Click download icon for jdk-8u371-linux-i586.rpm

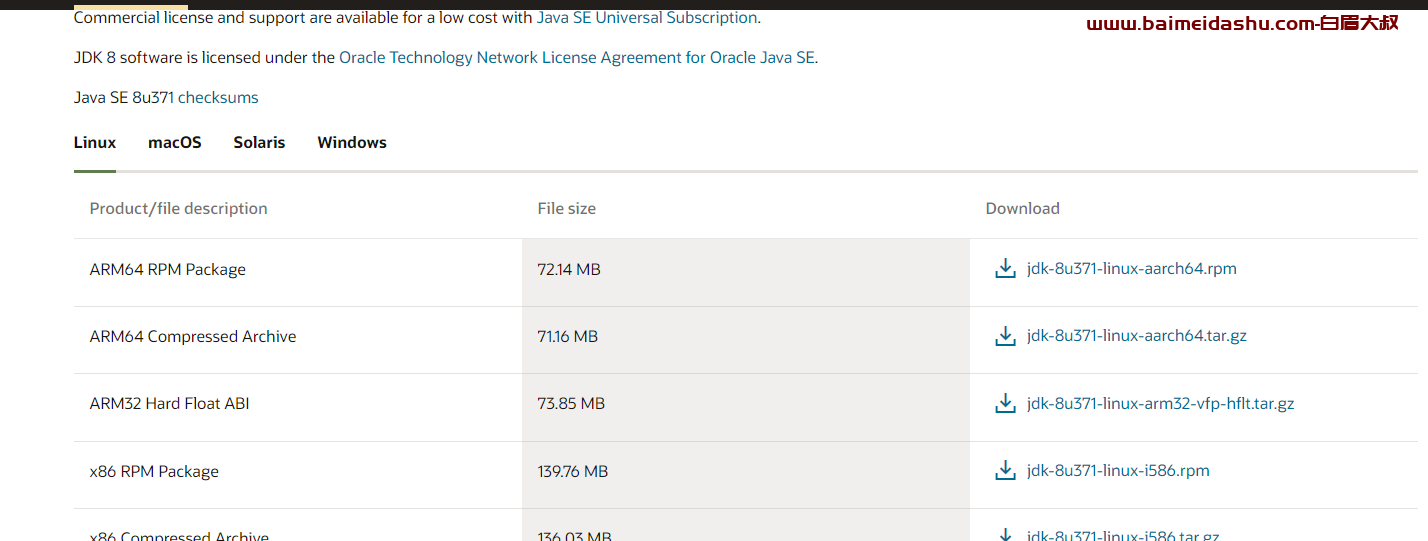[1005, 471]
